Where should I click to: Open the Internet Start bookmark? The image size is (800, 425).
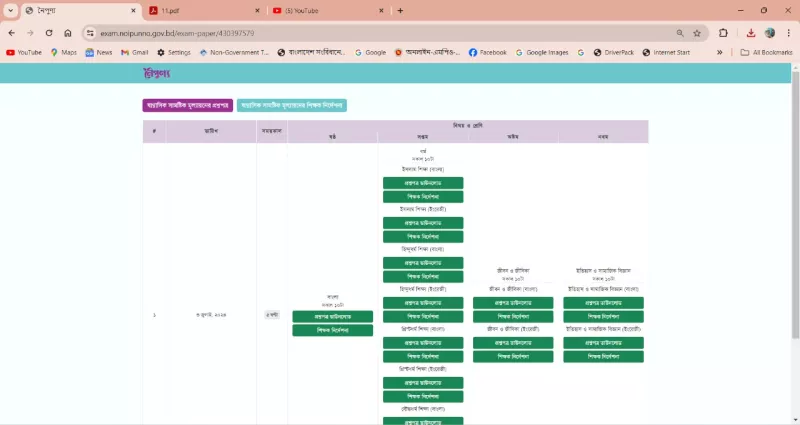coord(666,52)
